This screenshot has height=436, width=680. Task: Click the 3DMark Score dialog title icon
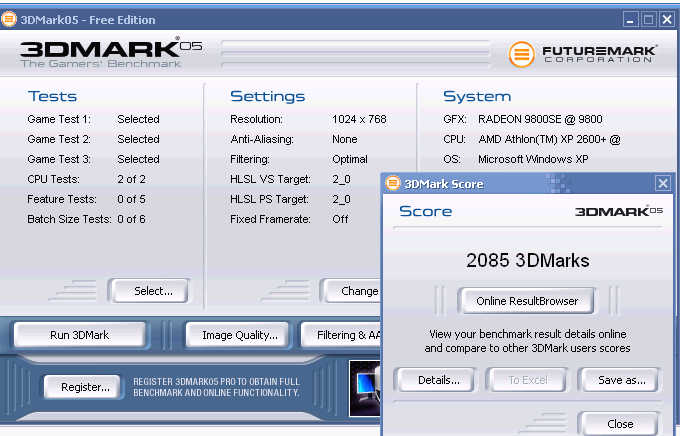coord(393,183)
